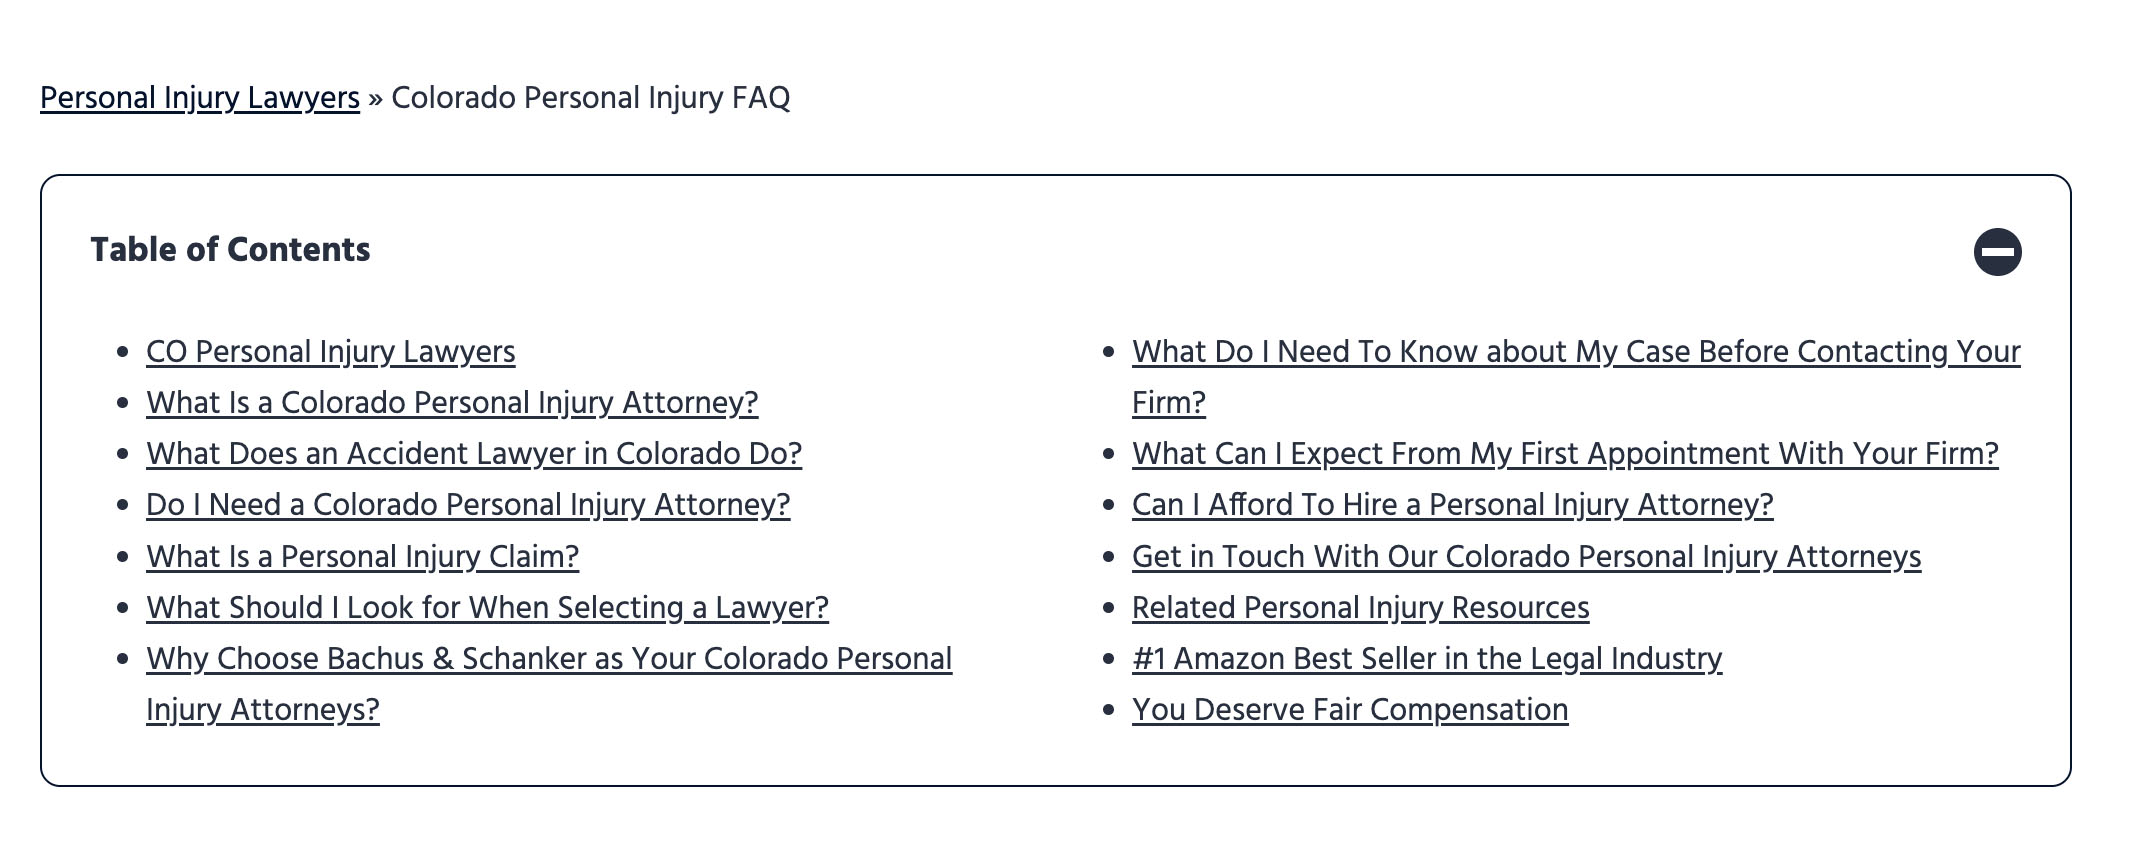This screenshot has width=2136, height=848.
Task: Select the CO Personal Injury Lawyers link
Action: (x=330, y=352)
